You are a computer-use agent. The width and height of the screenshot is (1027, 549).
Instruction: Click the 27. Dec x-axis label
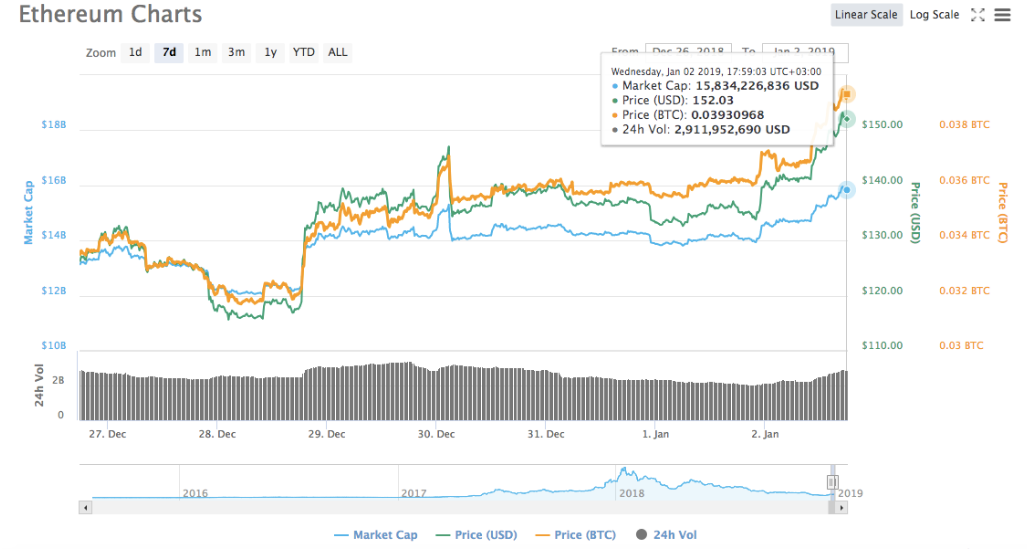pos(108,434)
